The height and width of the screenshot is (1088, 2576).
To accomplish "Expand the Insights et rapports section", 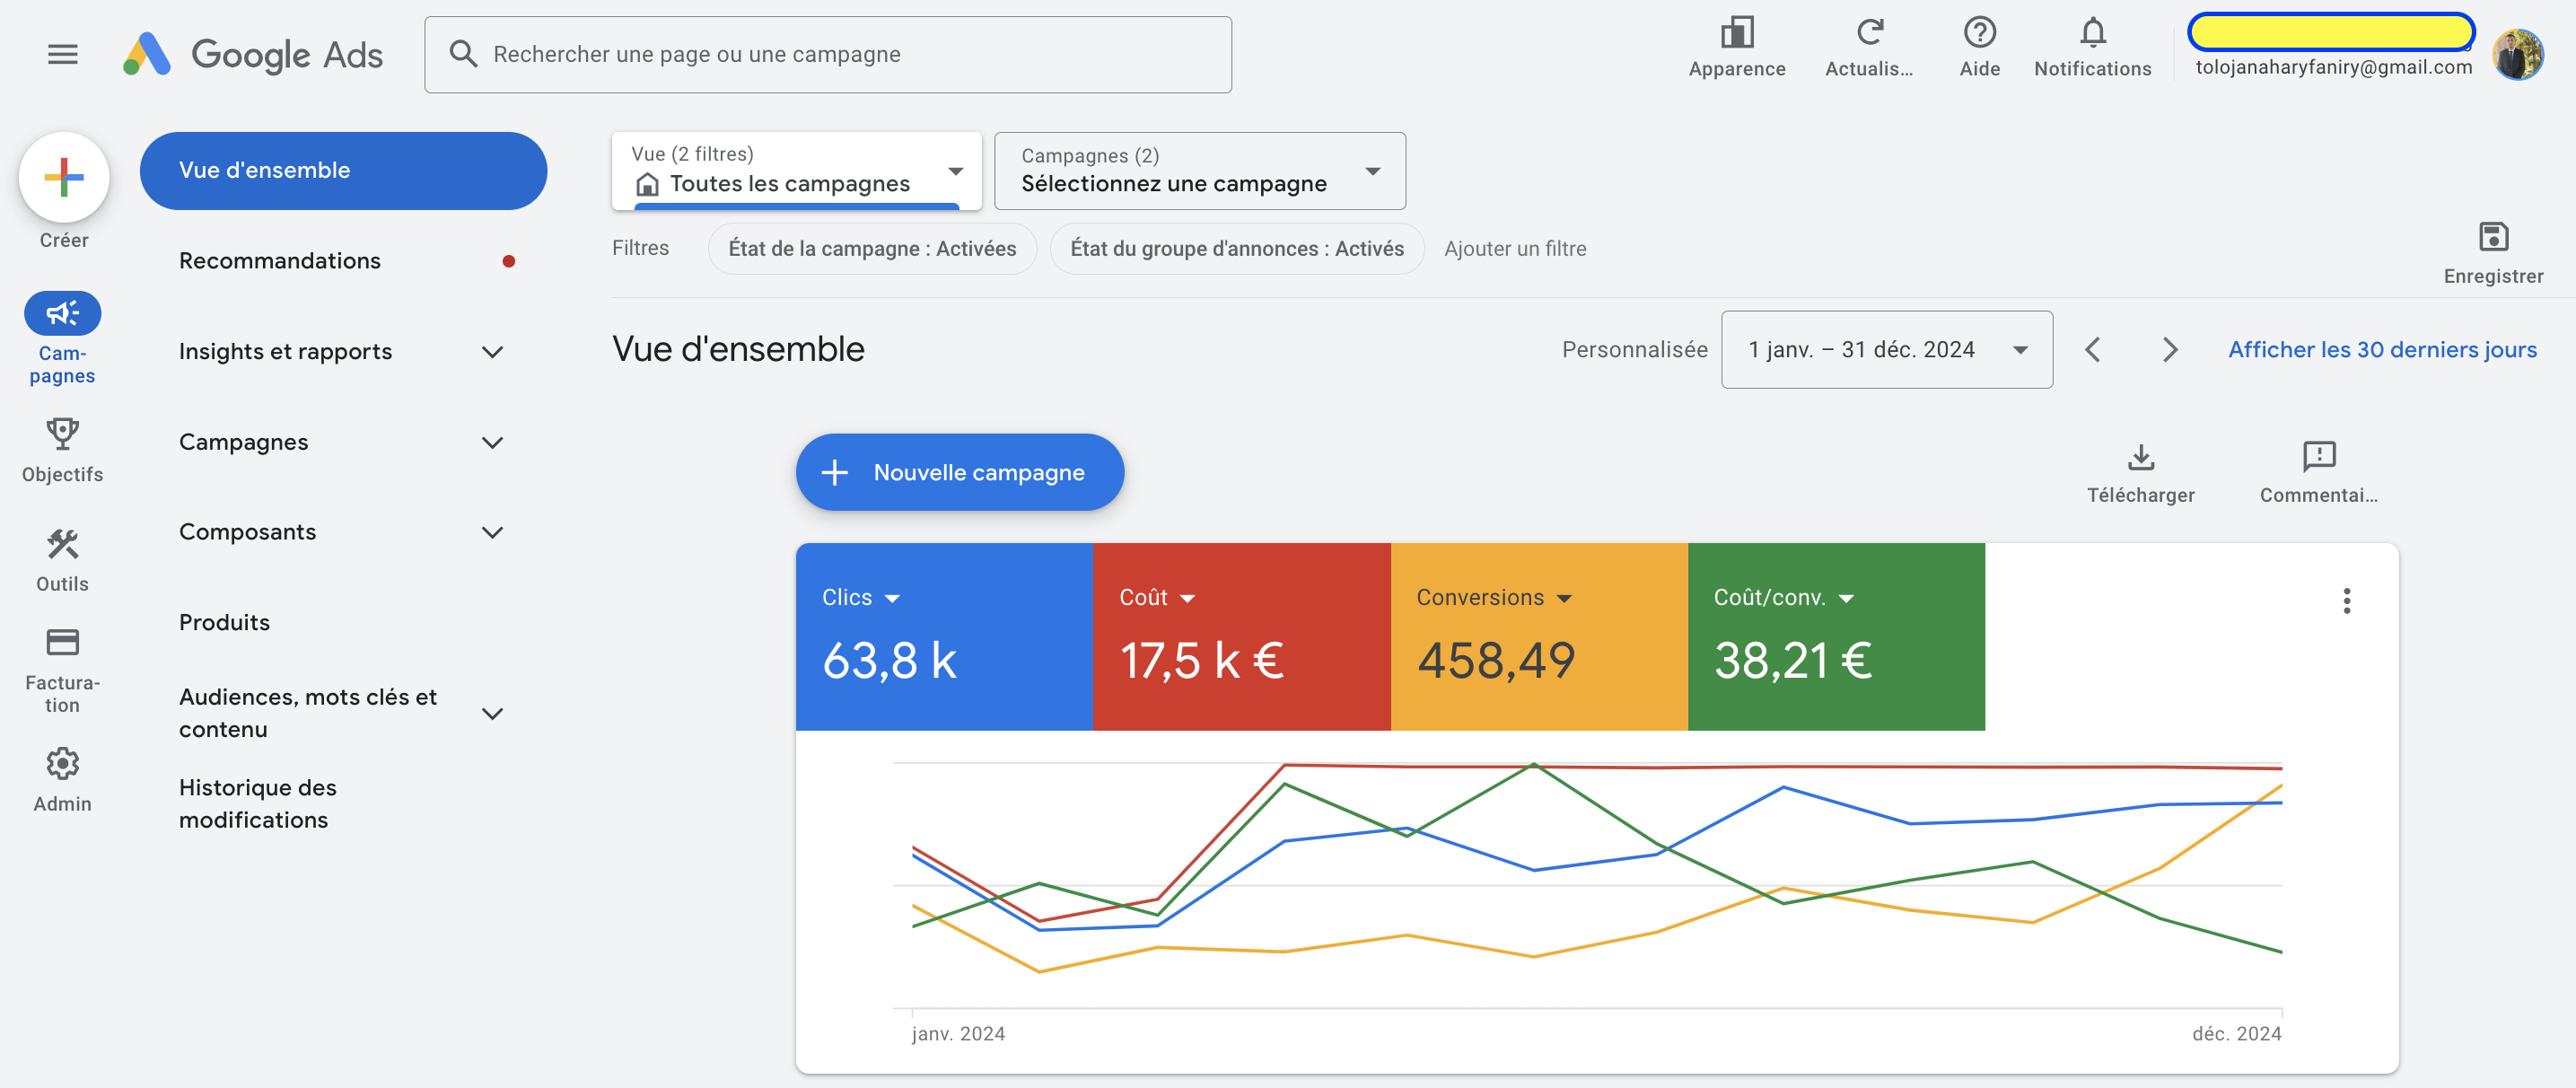I will tap(341, 352).
